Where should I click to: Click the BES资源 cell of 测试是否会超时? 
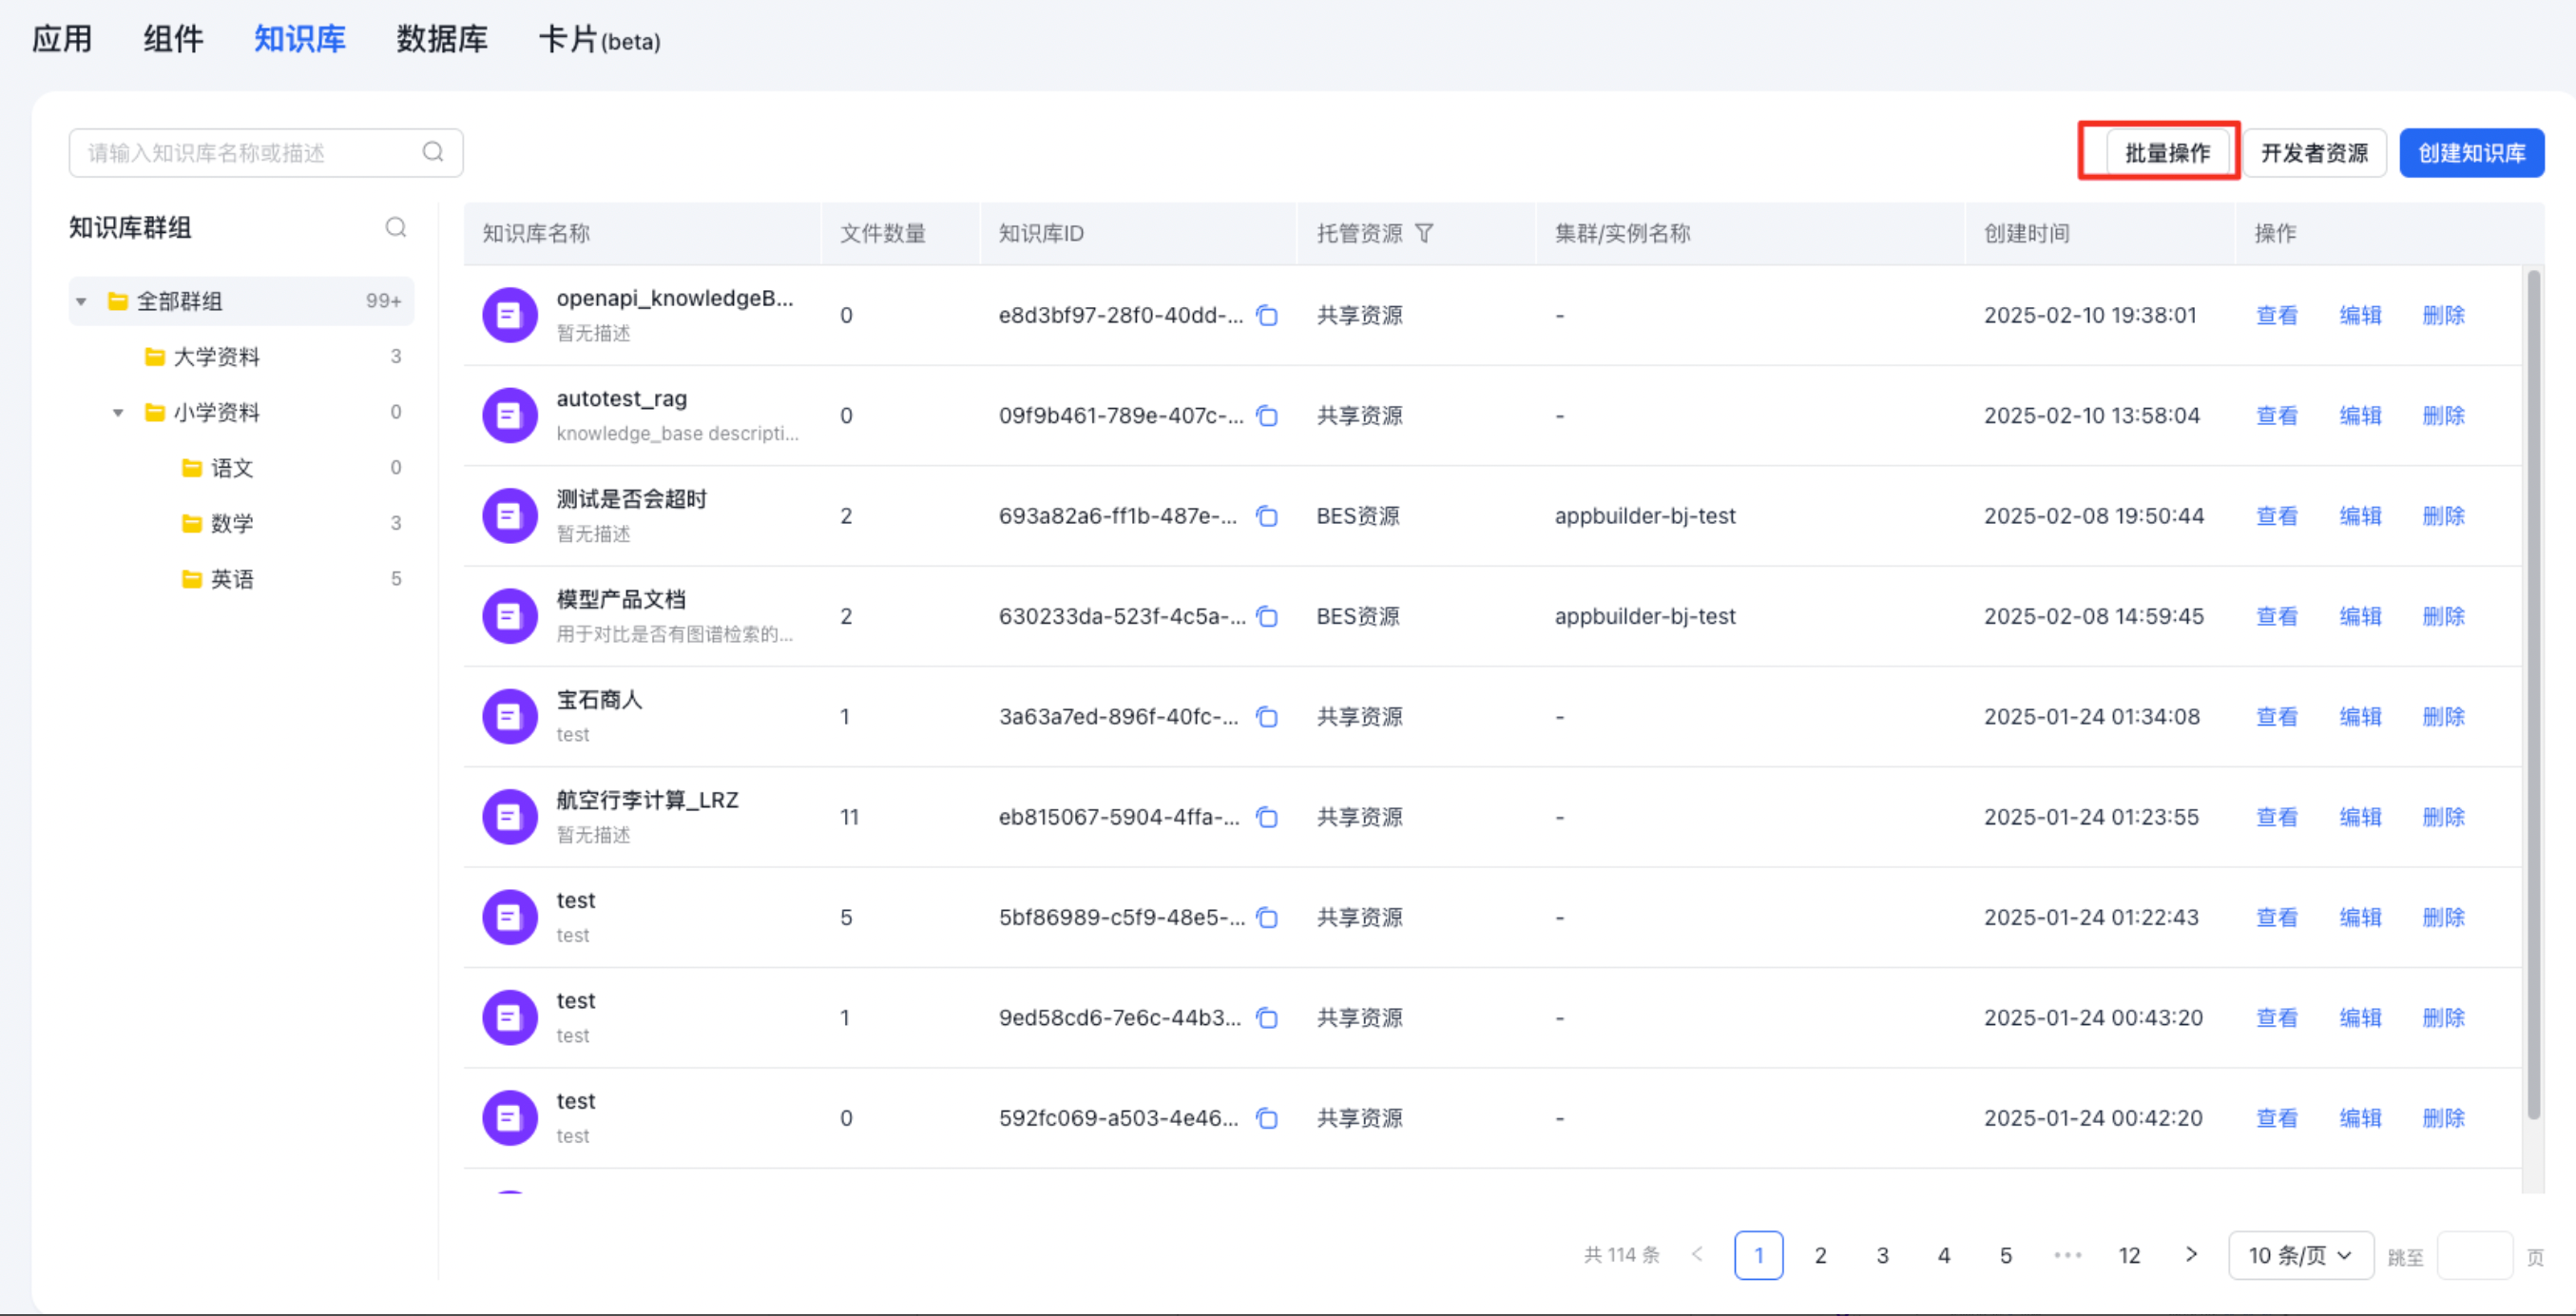pyautogui.click(x=1357, y=517)
